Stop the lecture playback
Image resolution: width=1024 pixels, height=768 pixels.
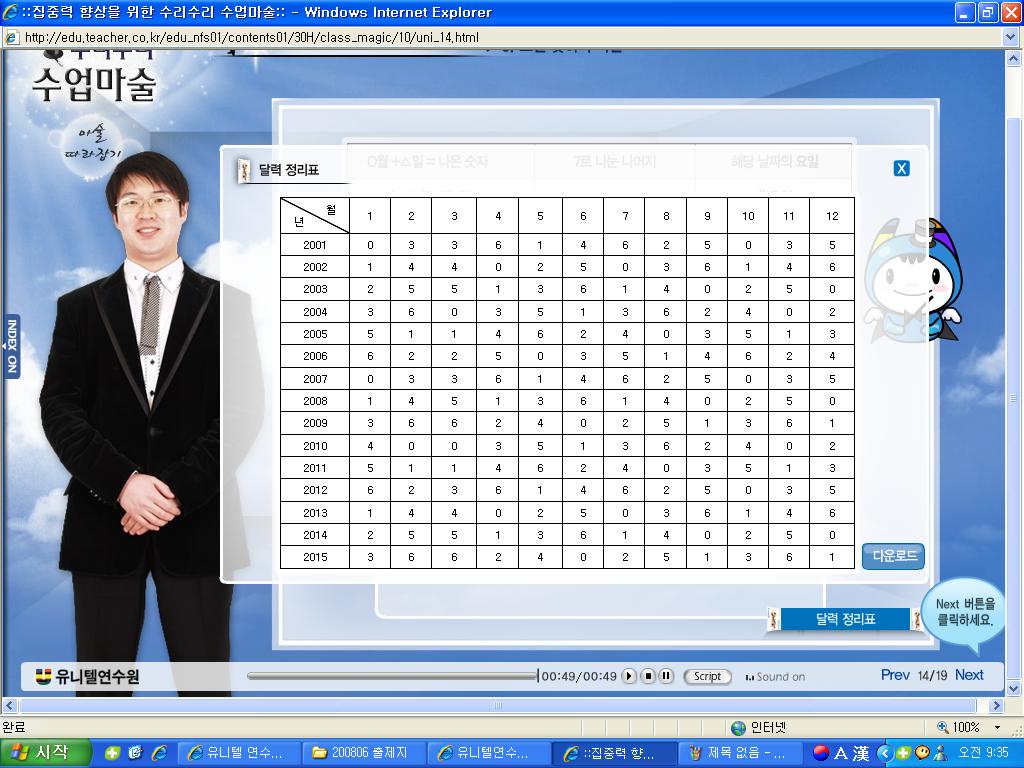648,676
